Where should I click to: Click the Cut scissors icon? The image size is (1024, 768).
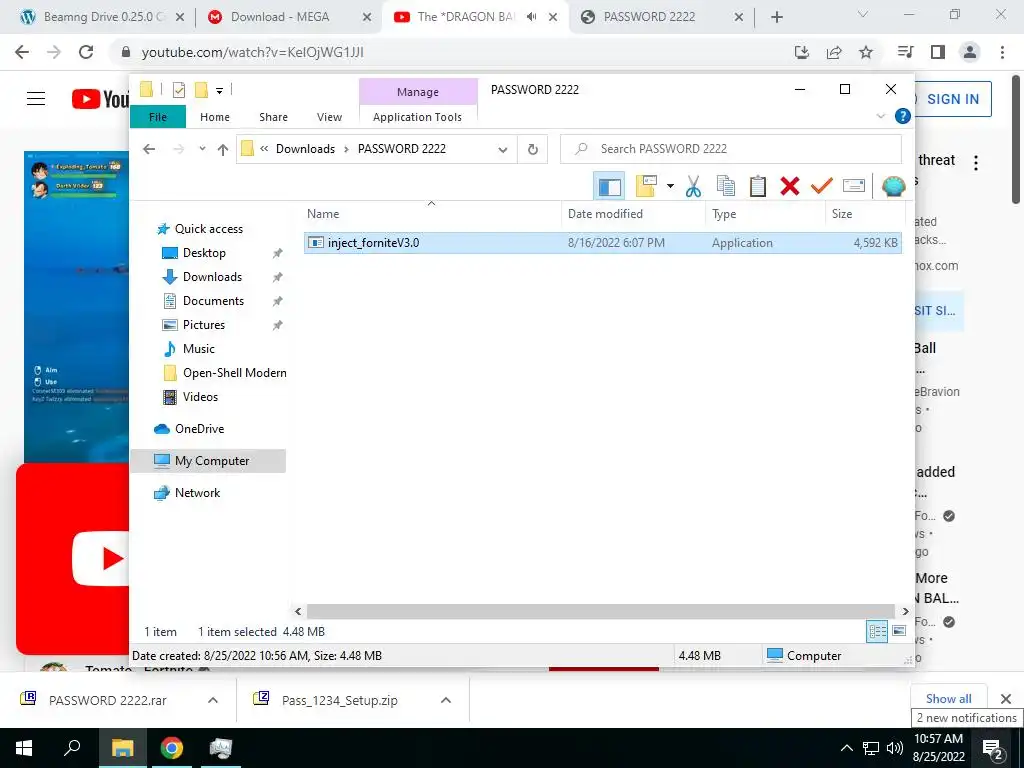click(x=693, y=187)
